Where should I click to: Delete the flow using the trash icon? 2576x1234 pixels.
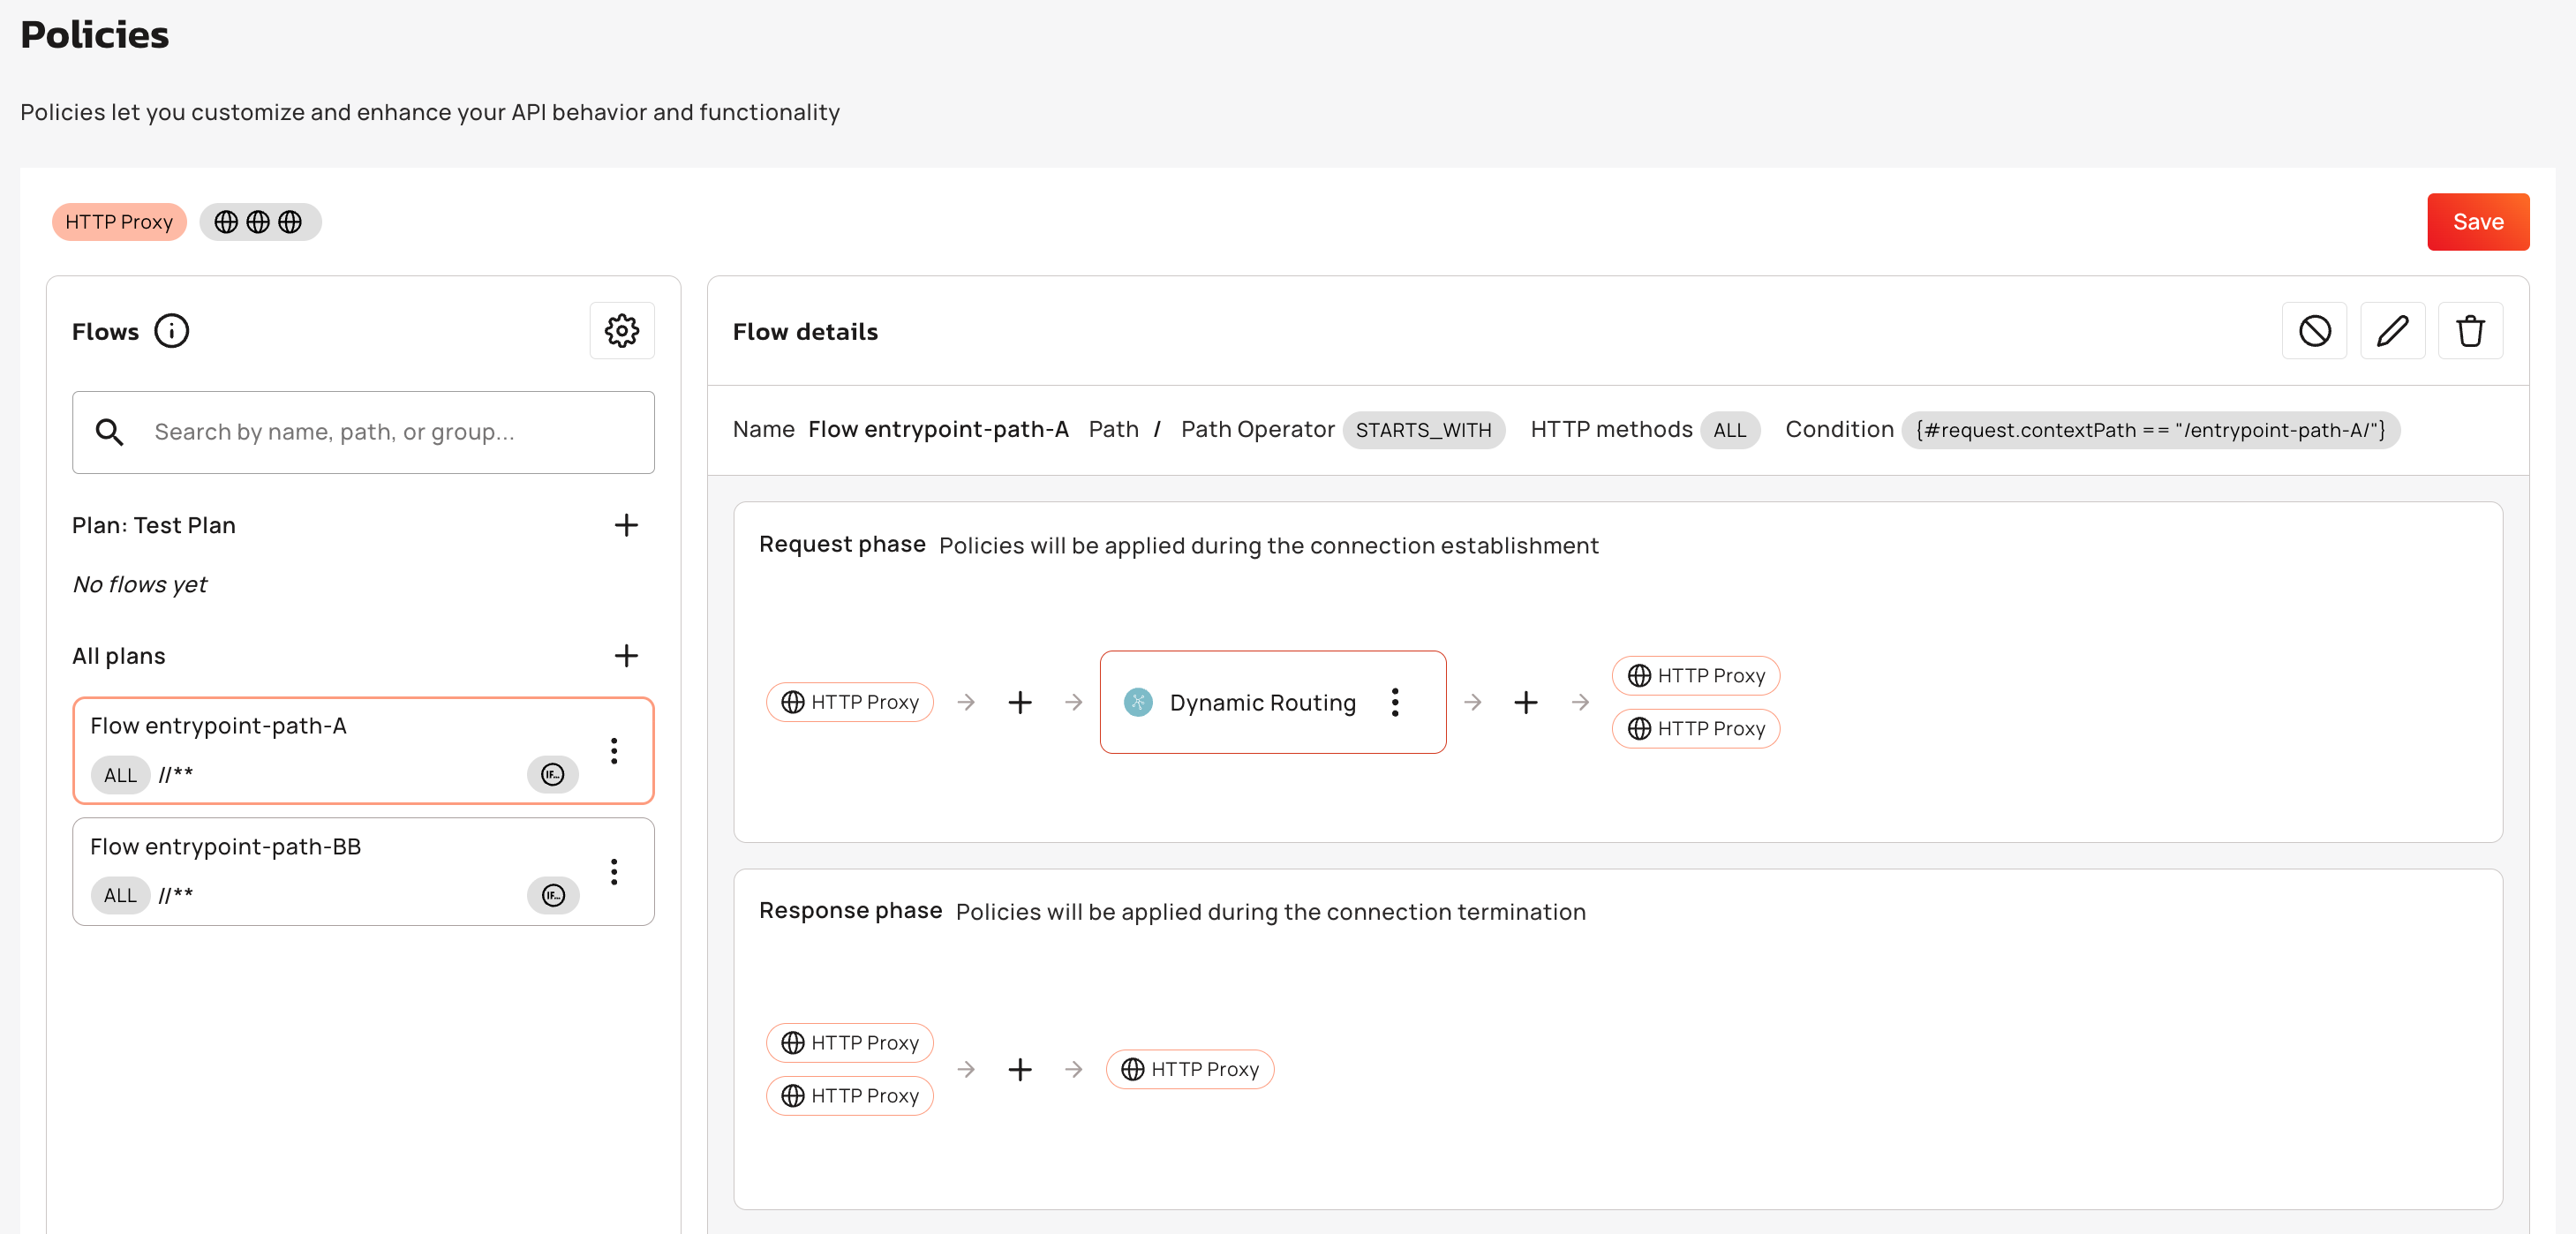pos(2470,331)
